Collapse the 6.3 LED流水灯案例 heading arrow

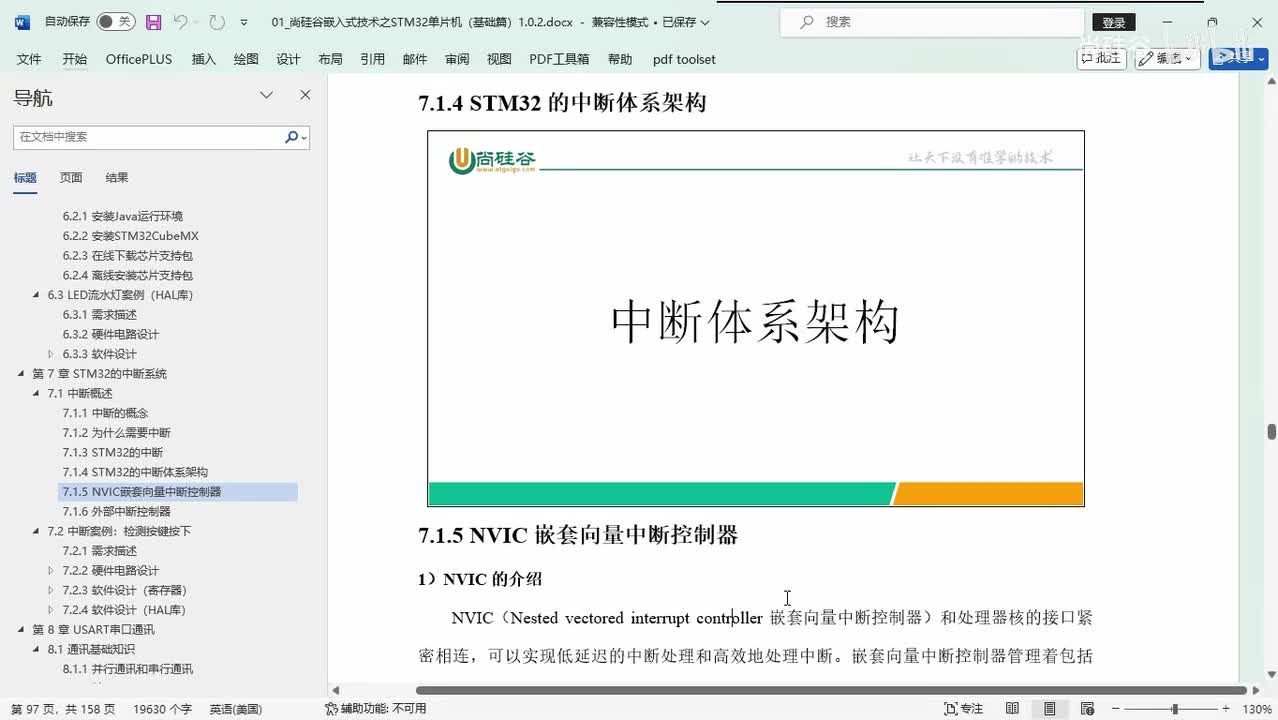tap(37, 295)
